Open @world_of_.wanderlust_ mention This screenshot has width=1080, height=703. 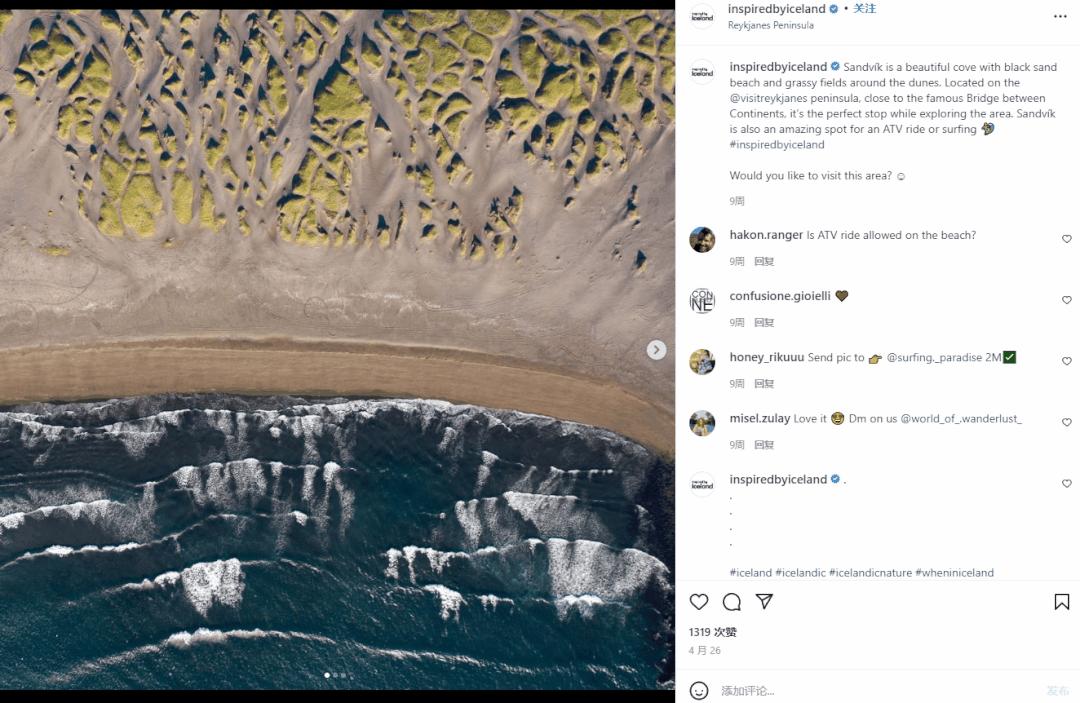[x=961, y=419]
